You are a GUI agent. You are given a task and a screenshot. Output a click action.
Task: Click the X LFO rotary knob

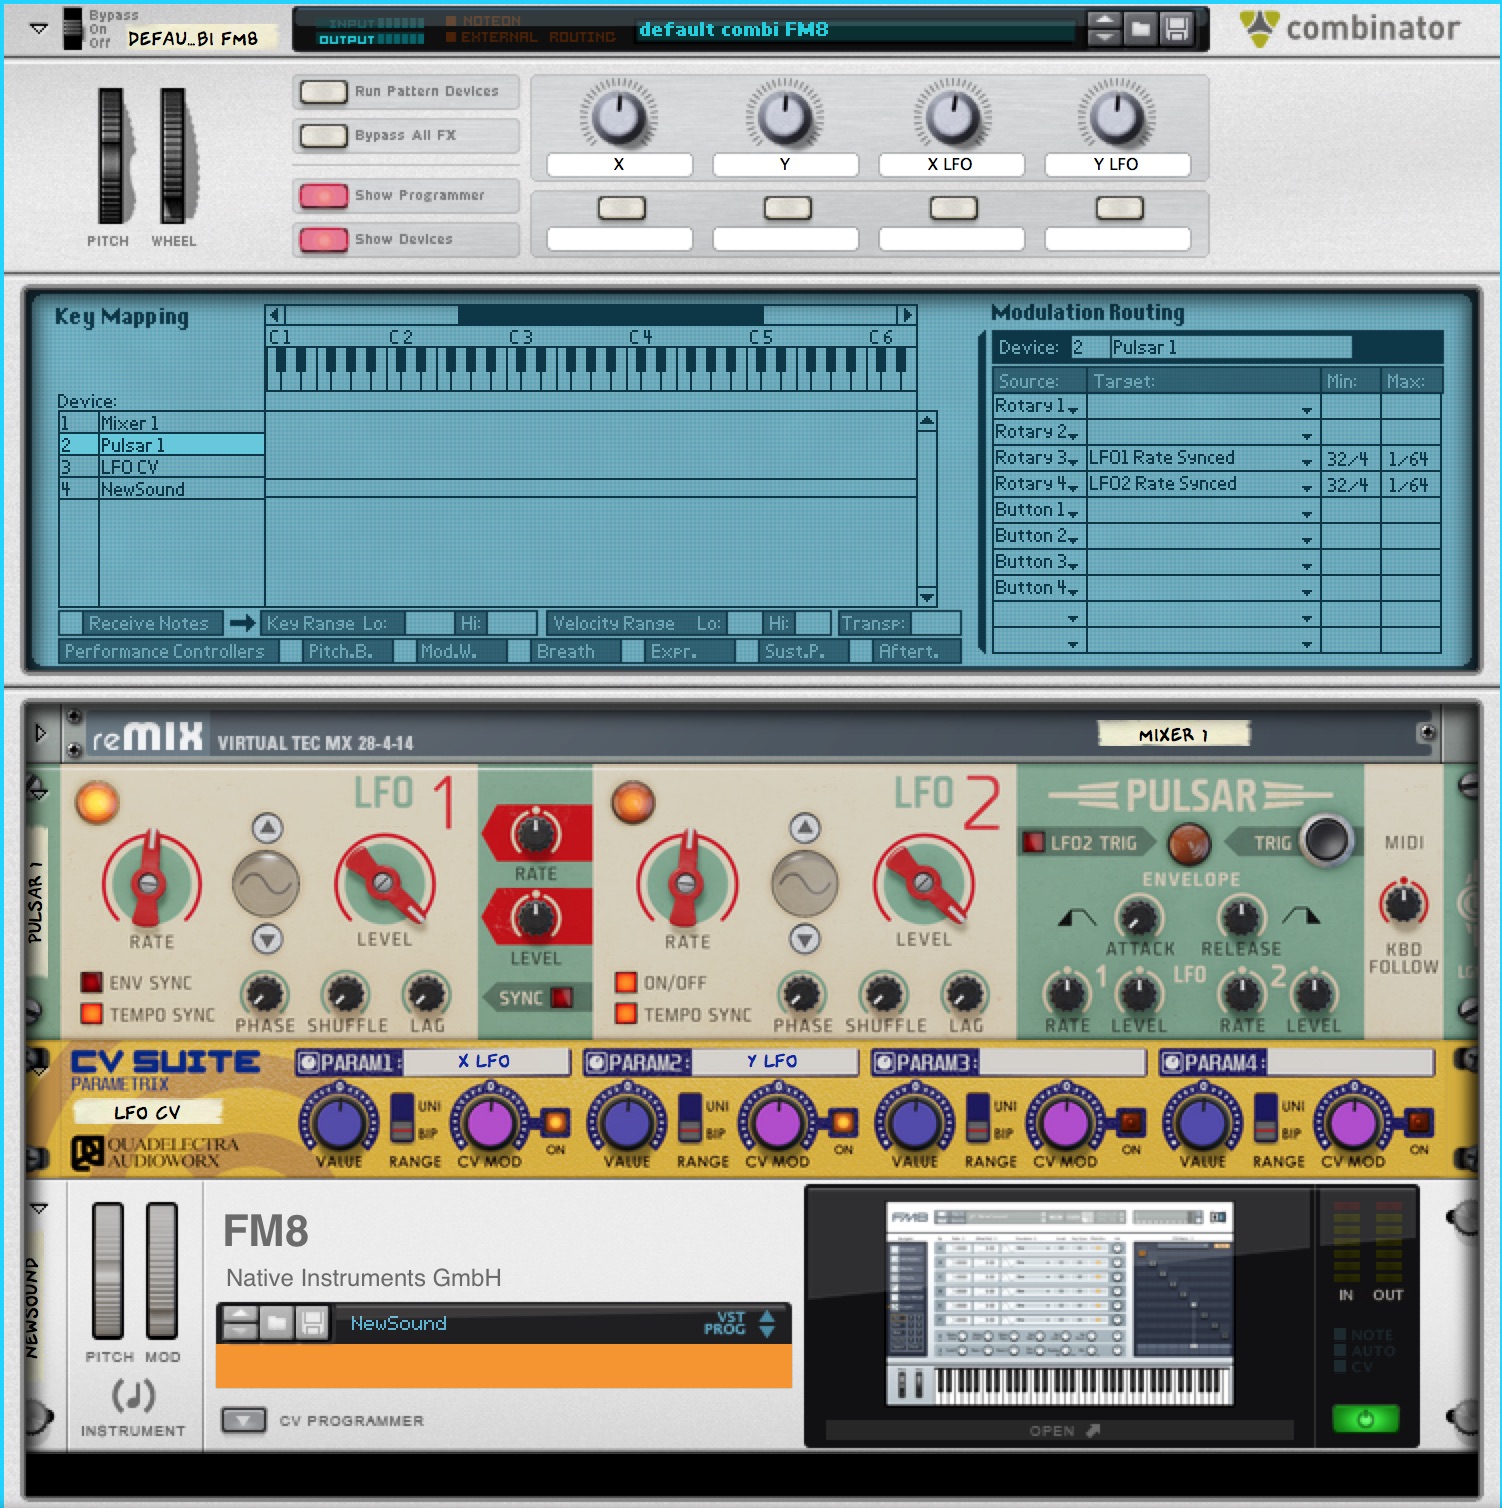[951, 117]
